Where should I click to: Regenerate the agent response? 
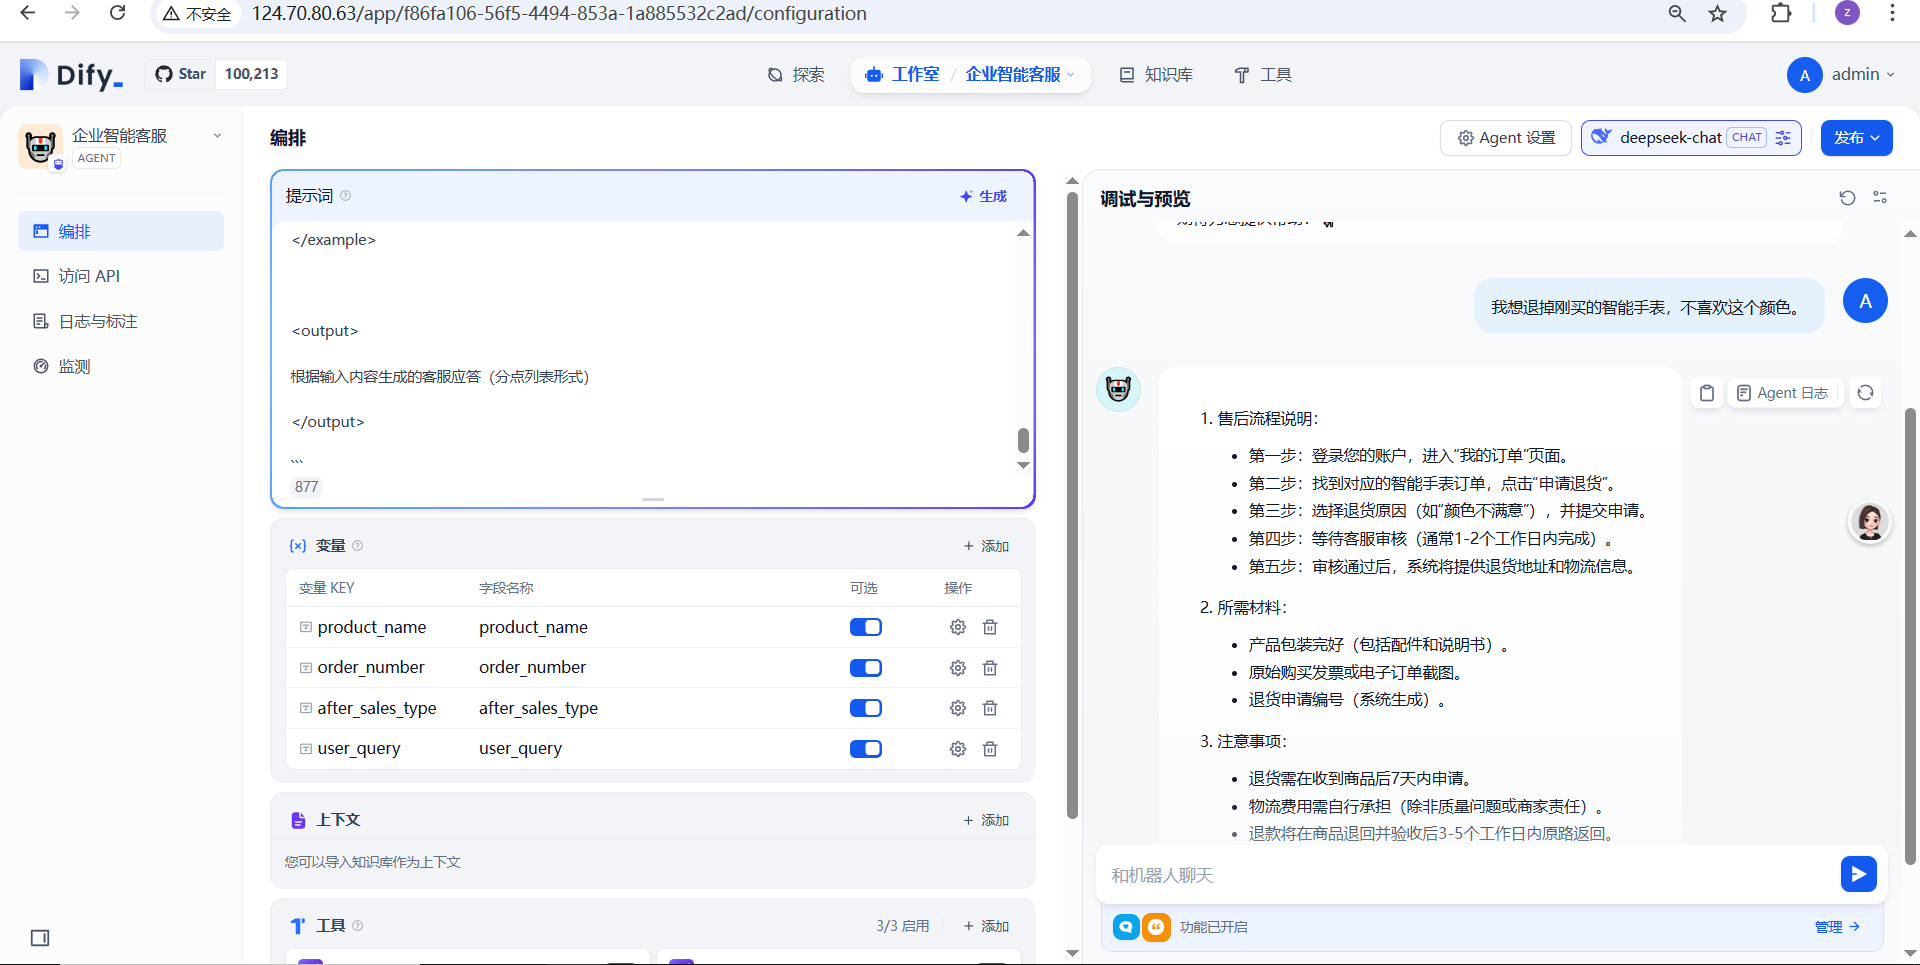point(1865,393)
